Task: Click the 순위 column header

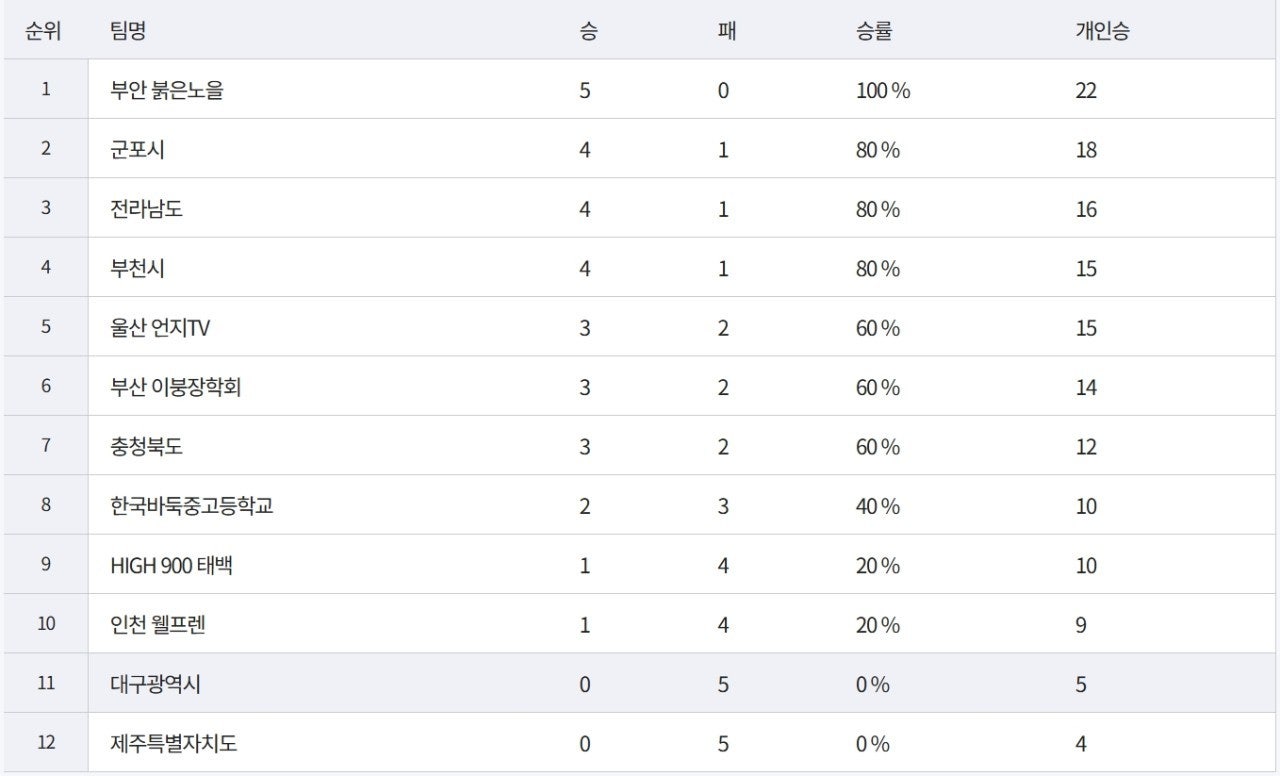Action: point(45,31)
